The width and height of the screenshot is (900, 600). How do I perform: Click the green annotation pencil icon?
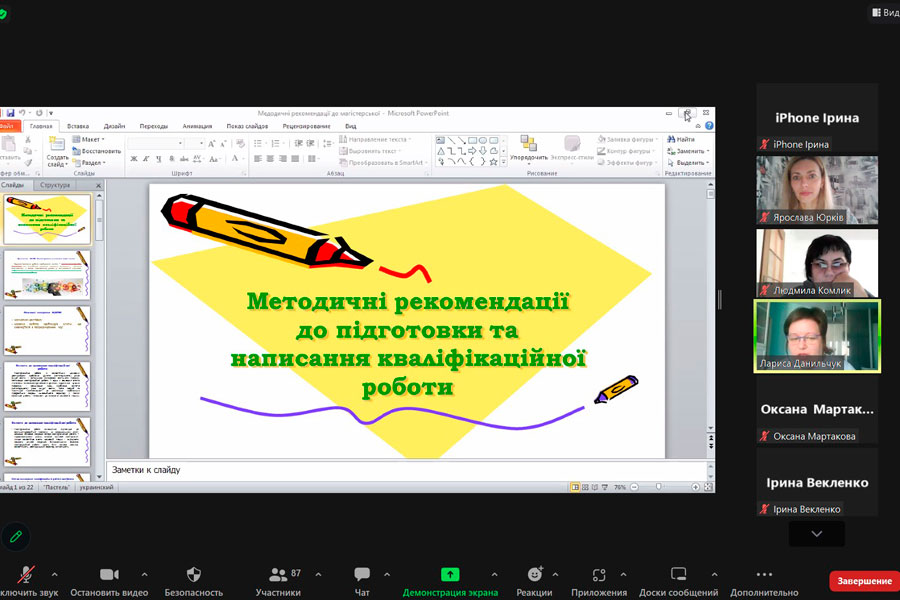(15, 536)
